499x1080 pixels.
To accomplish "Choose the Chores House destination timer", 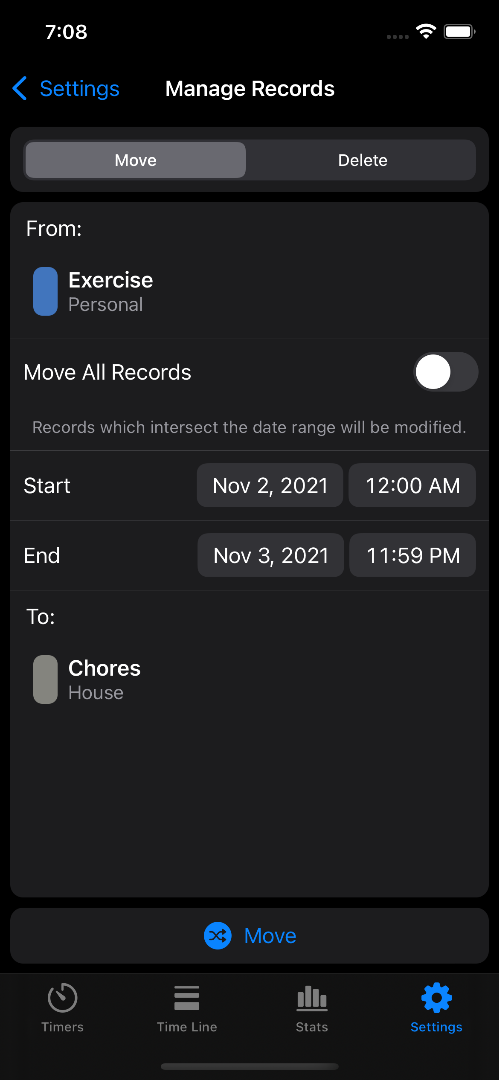I will (250, 679).
